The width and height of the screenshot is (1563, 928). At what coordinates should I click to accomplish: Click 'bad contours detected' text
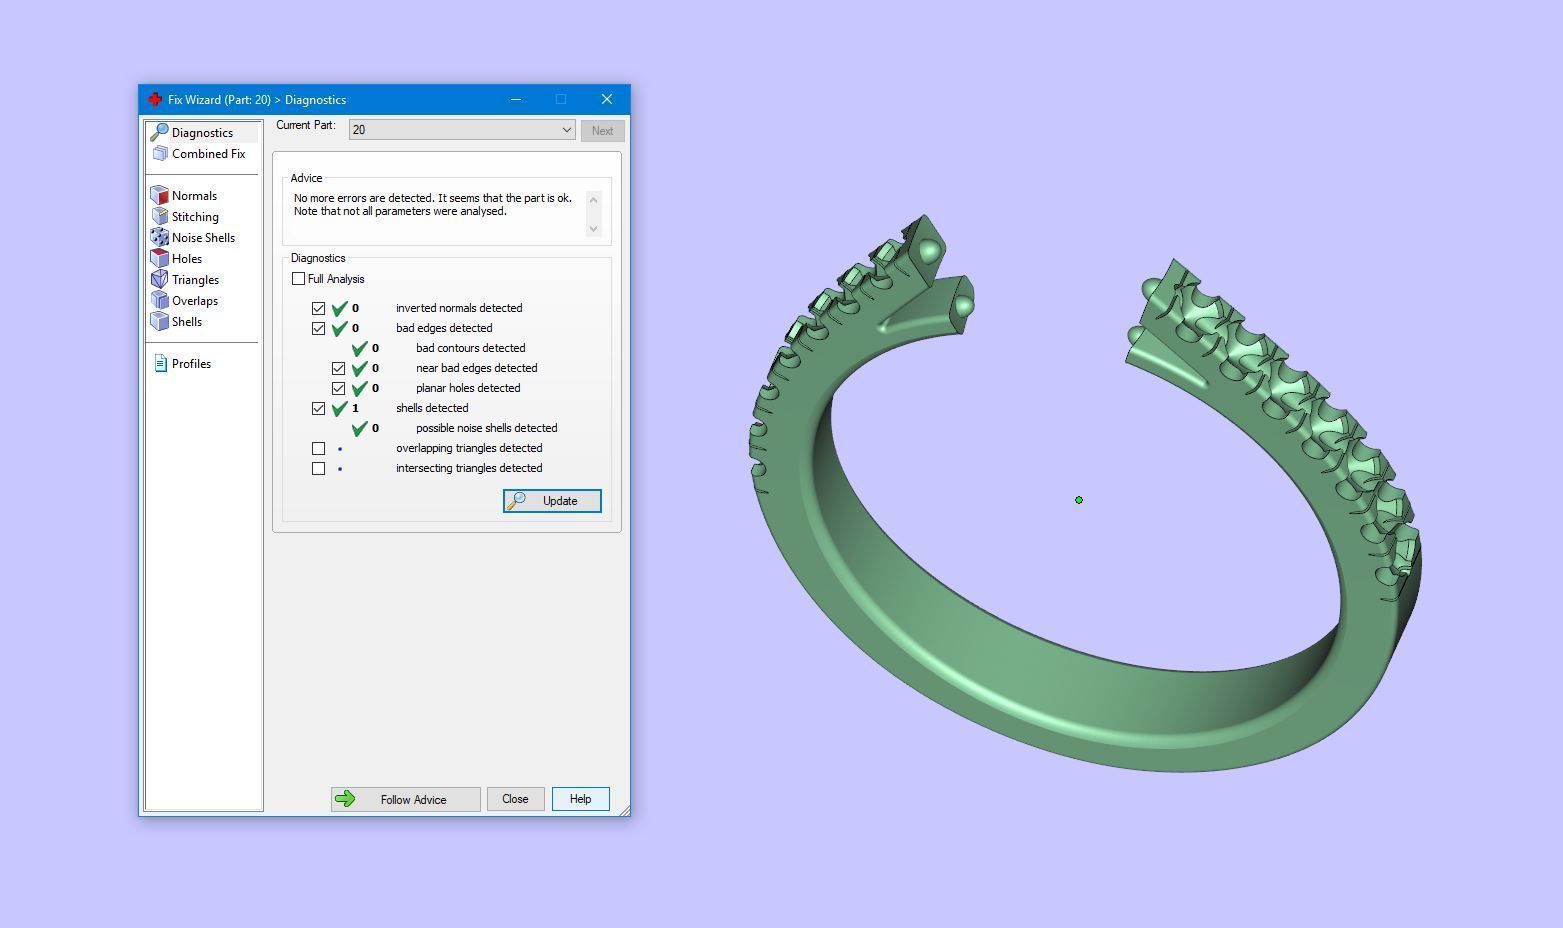(x=470, y=348)
